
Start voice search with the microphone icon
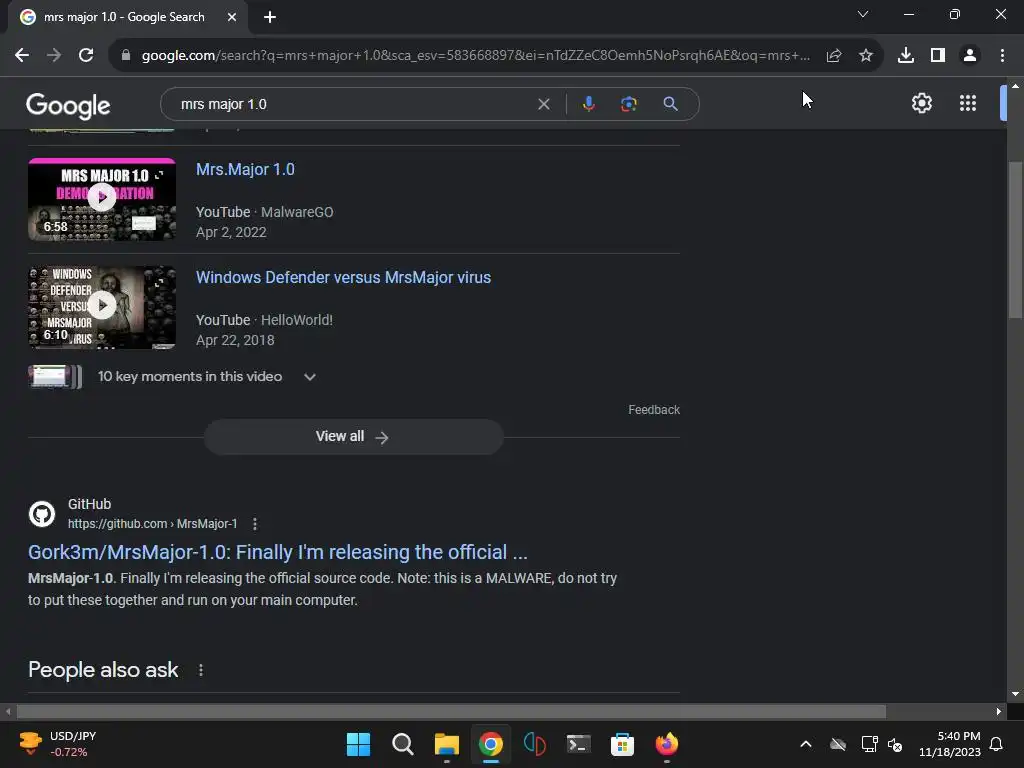(x=588, y=104)
